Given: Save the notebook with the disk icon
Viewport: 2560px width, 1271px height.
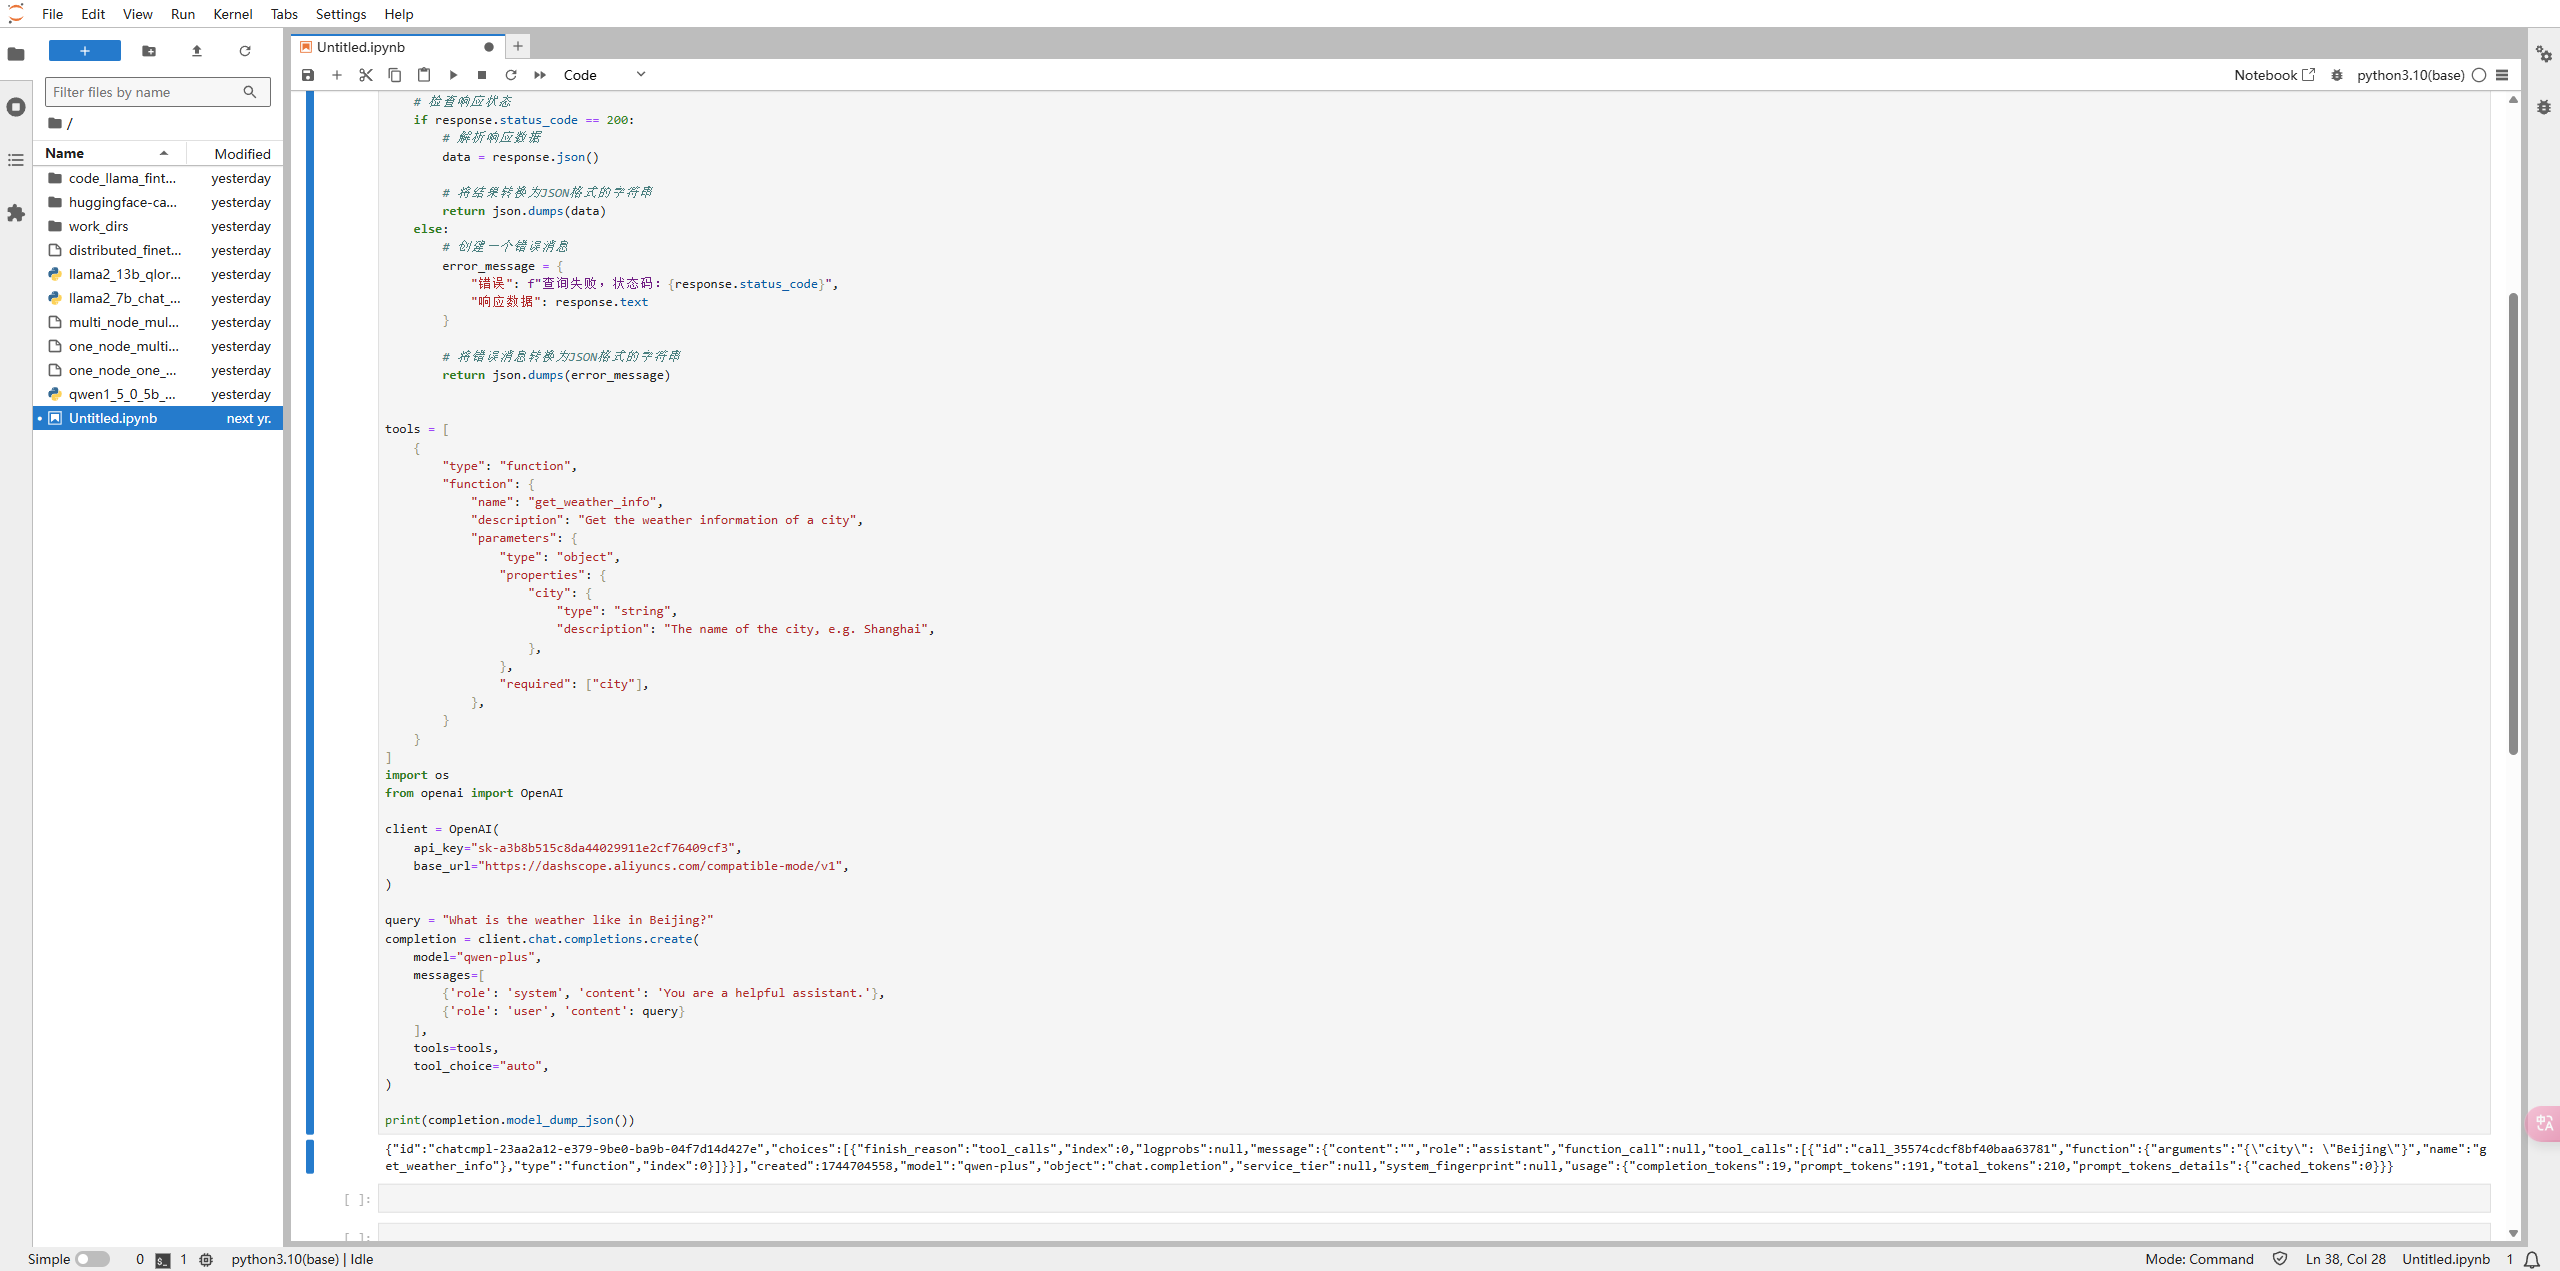Looking at the screenshot, I should 308,75.
